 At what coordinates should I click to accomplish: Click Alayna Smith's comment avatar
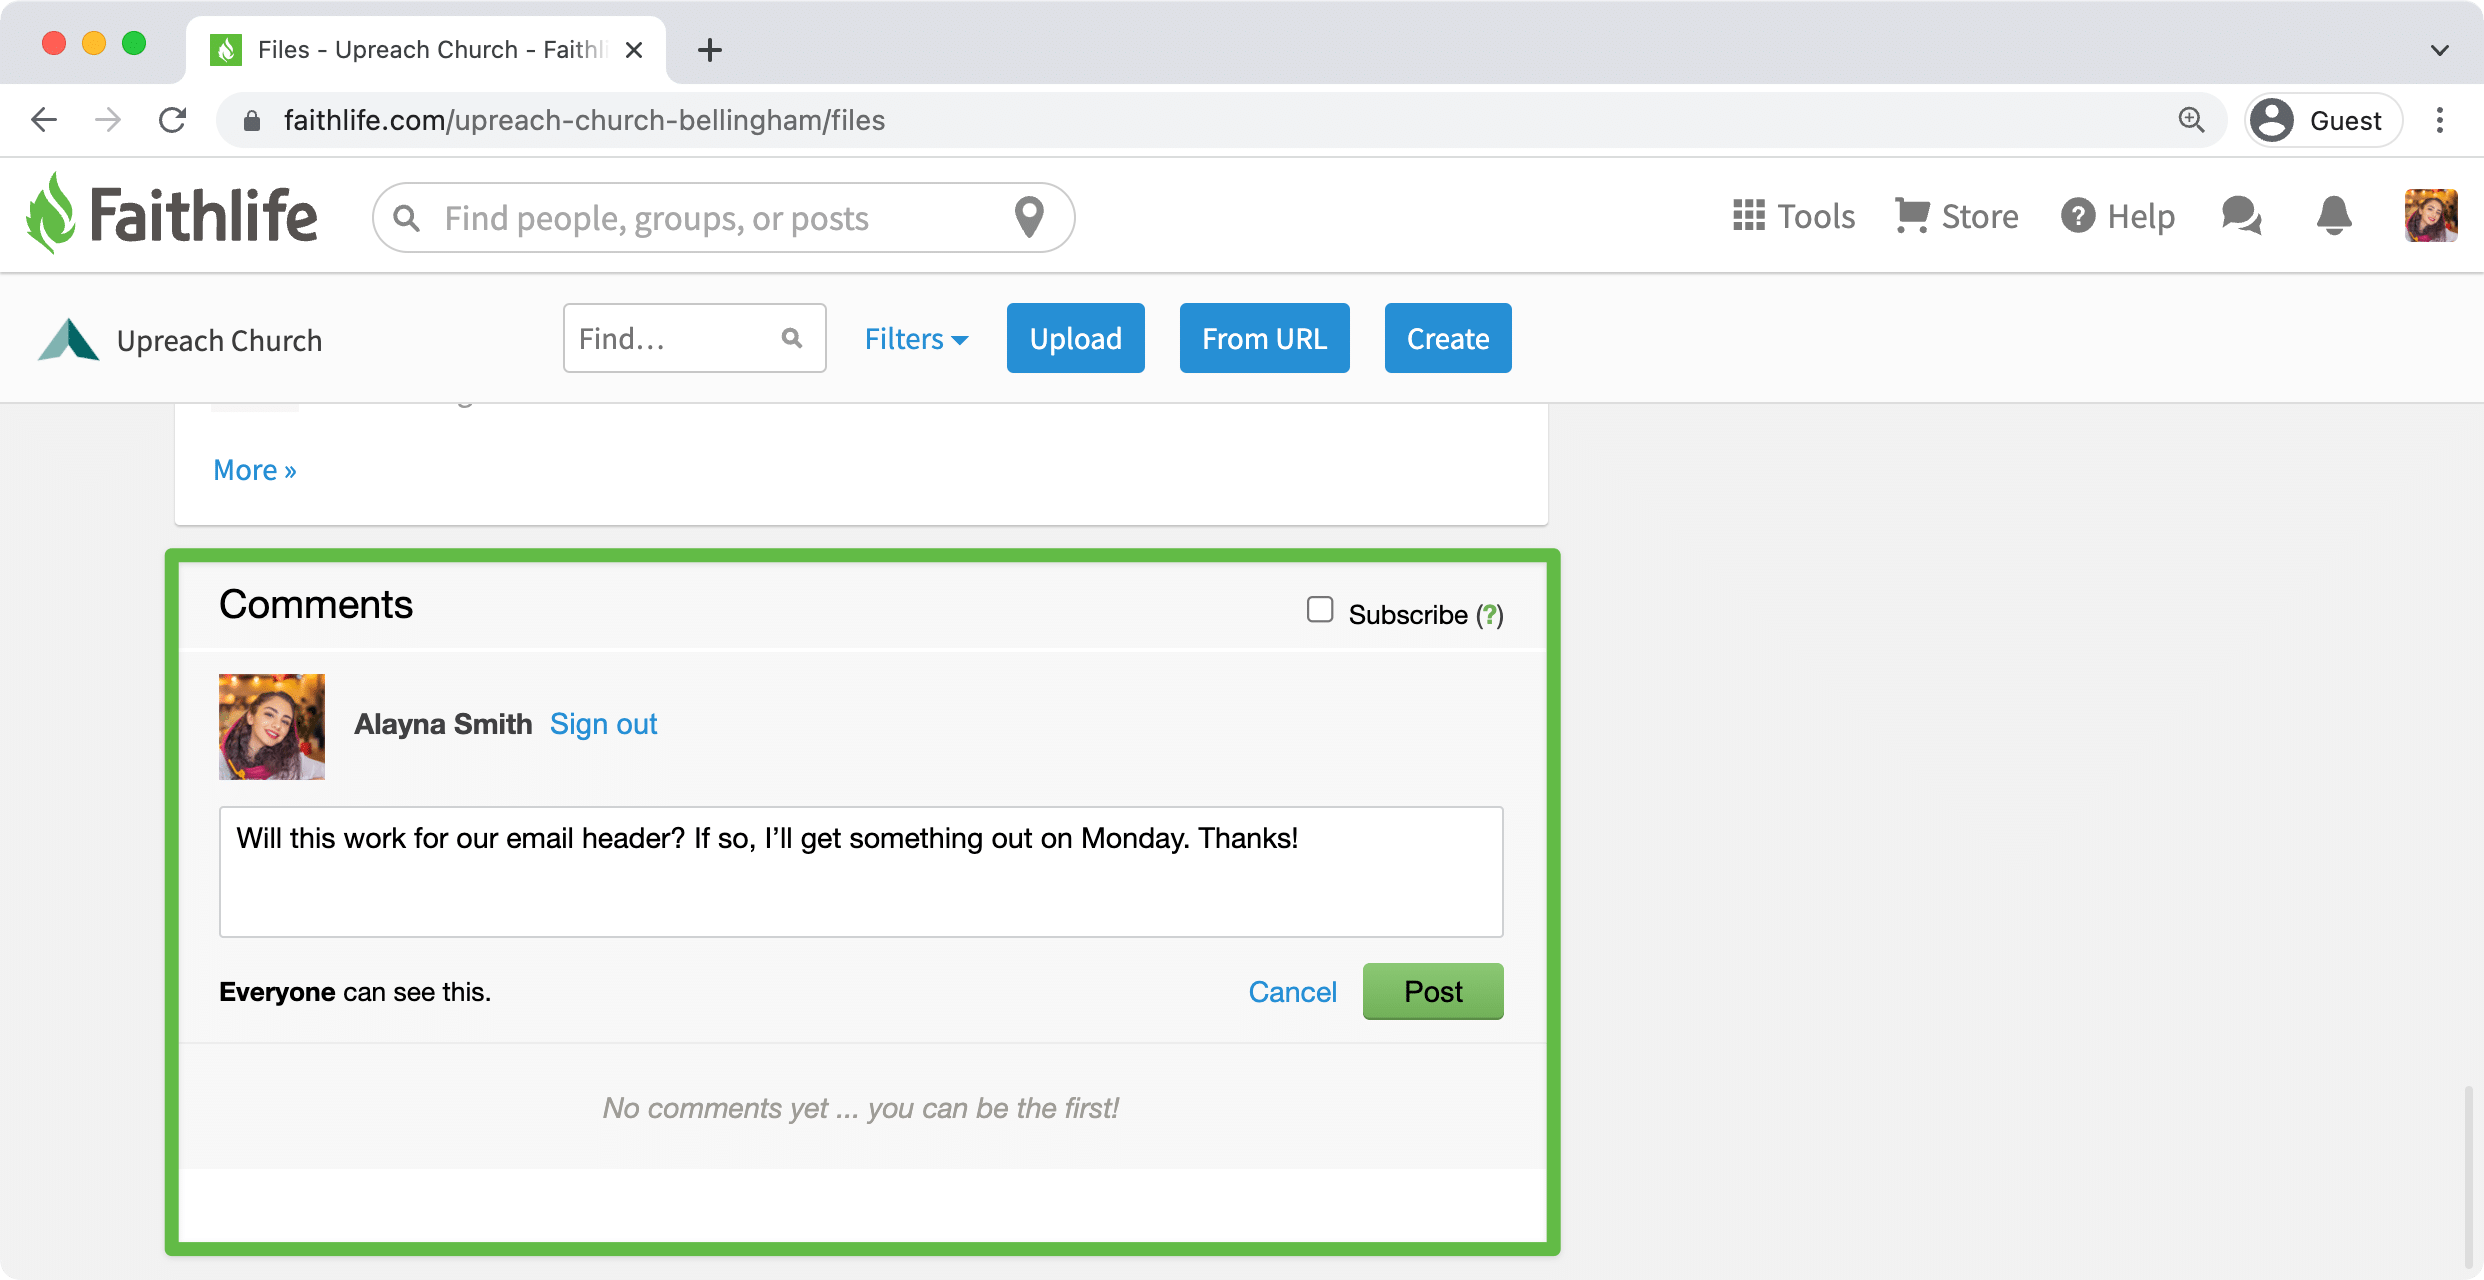pos(272,727)
